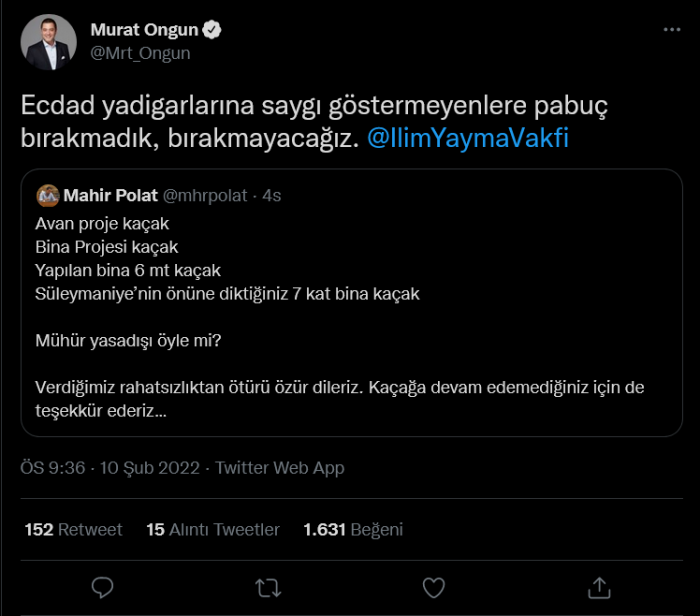Image resolution: width=700 pixels, height=616 pixels.
Task: Open Murat Ongun's profile picture
Action: tap(50, 42)
